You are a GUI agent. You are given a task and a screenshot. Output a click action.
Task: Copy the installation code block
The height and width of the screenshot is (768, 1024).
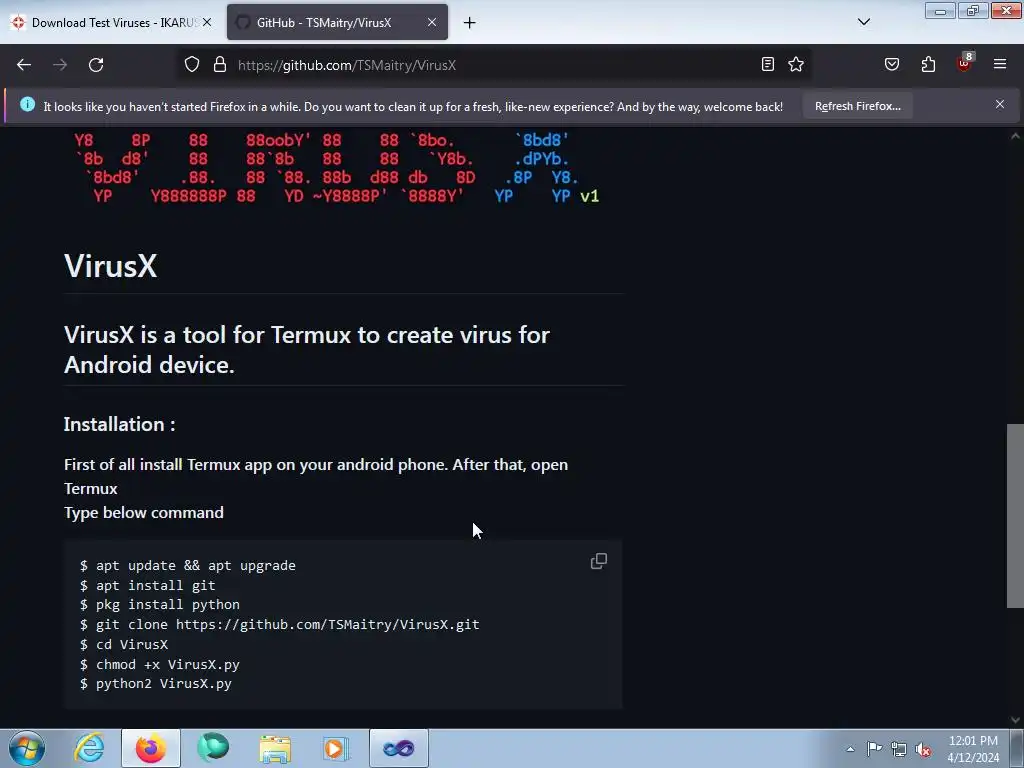pyautogui.click(x=599, y=561)
